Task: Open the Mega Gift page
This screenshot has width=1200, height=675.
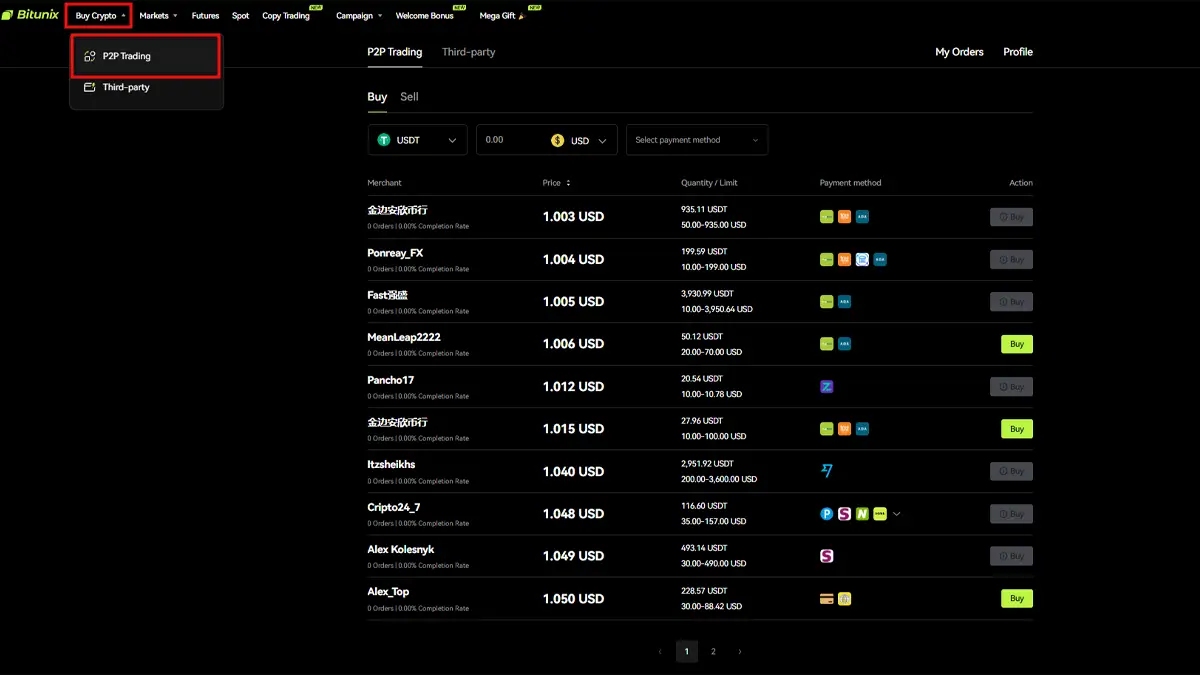Action: pos(502,16)
